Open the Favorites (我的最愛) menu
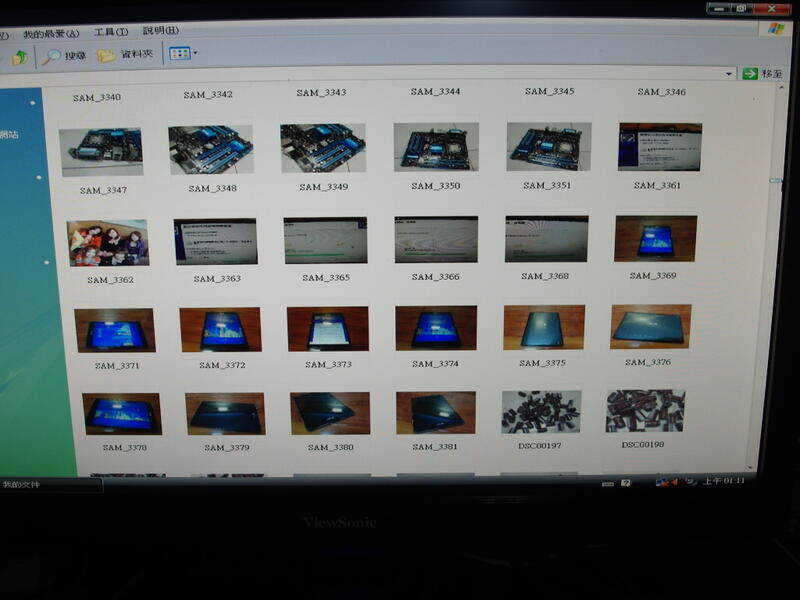The width and height of the screenshot is (800, 600). coord(51,33)
